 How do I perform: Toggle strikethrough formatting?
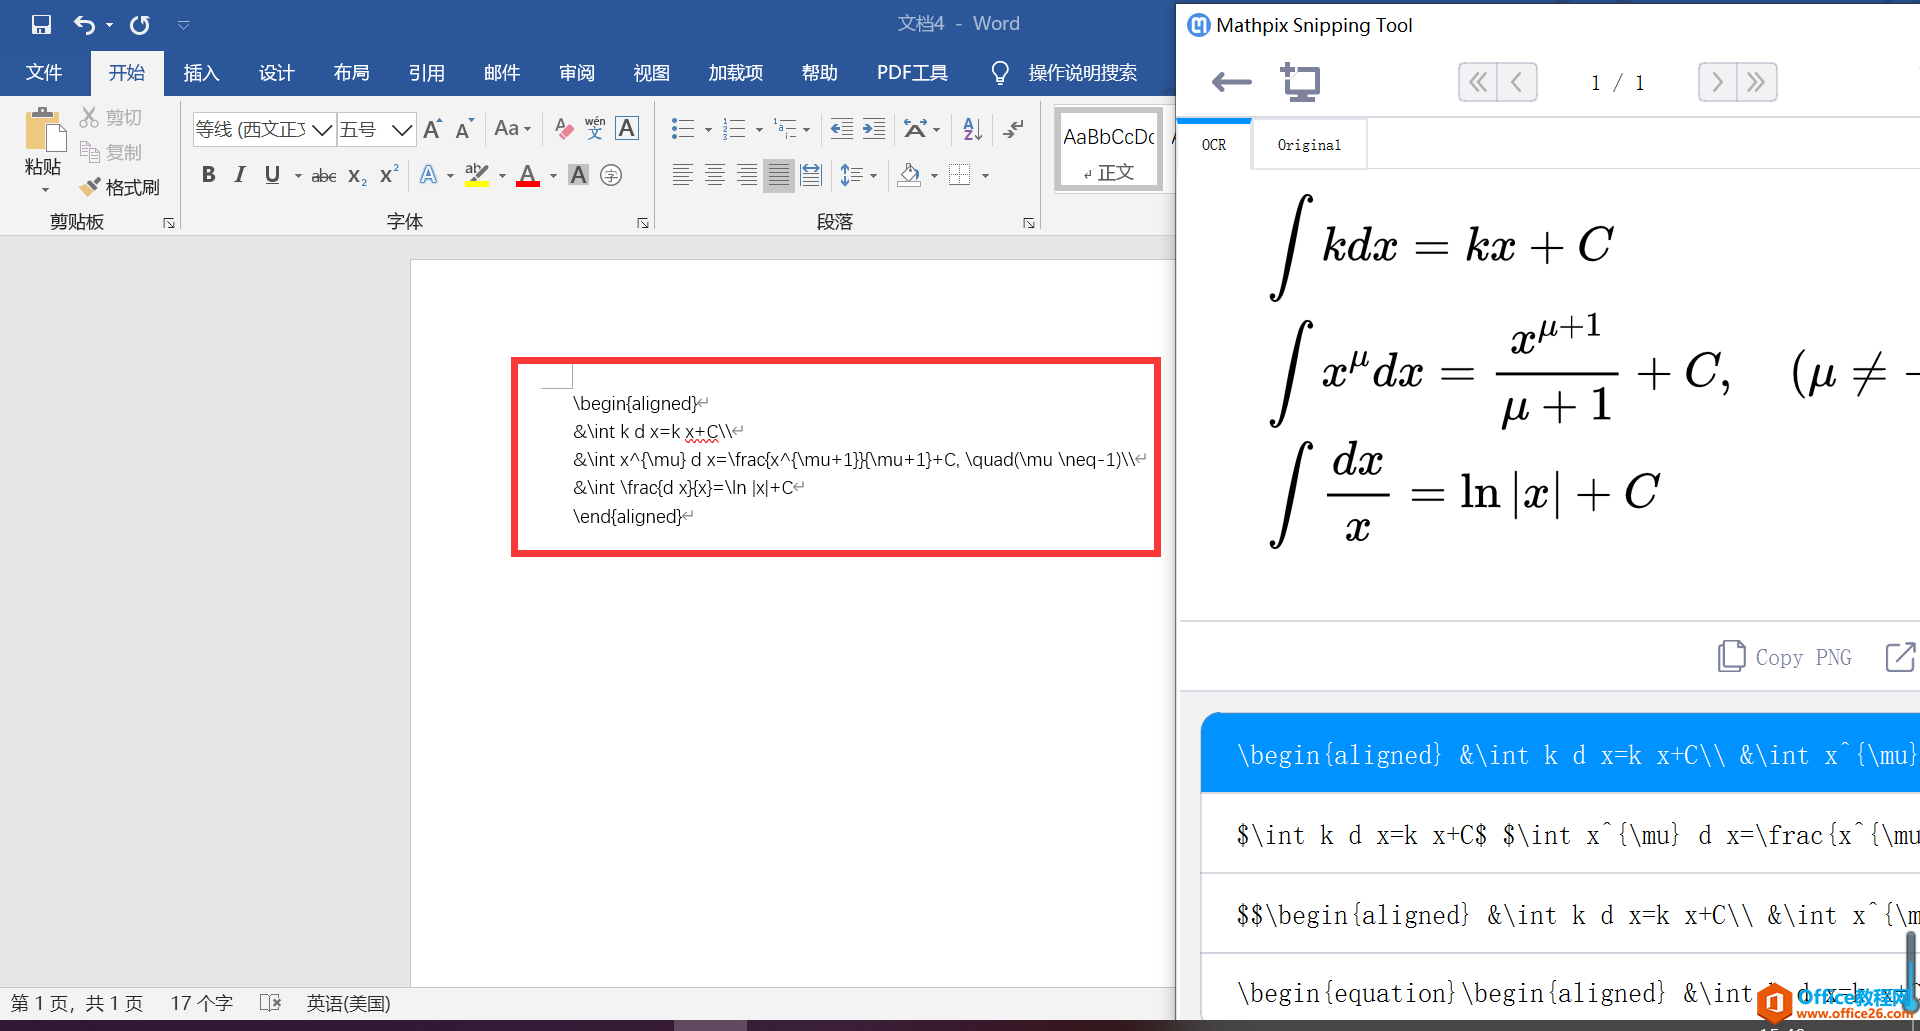point(322,175)
